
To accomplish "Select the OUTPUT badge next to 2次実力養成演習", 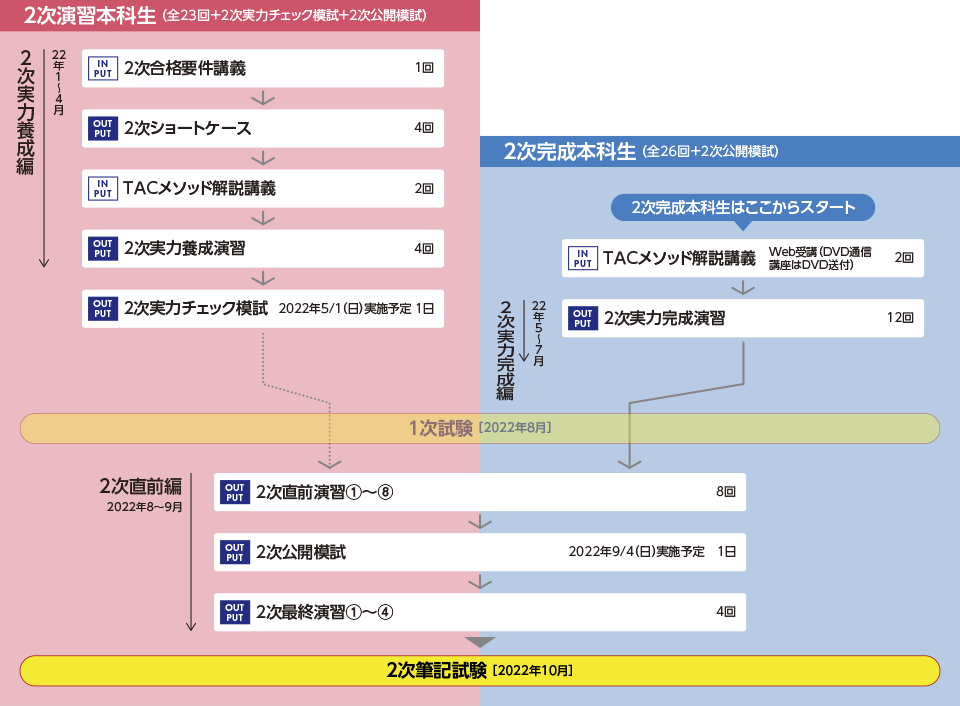I will click(x=102, y=248).
